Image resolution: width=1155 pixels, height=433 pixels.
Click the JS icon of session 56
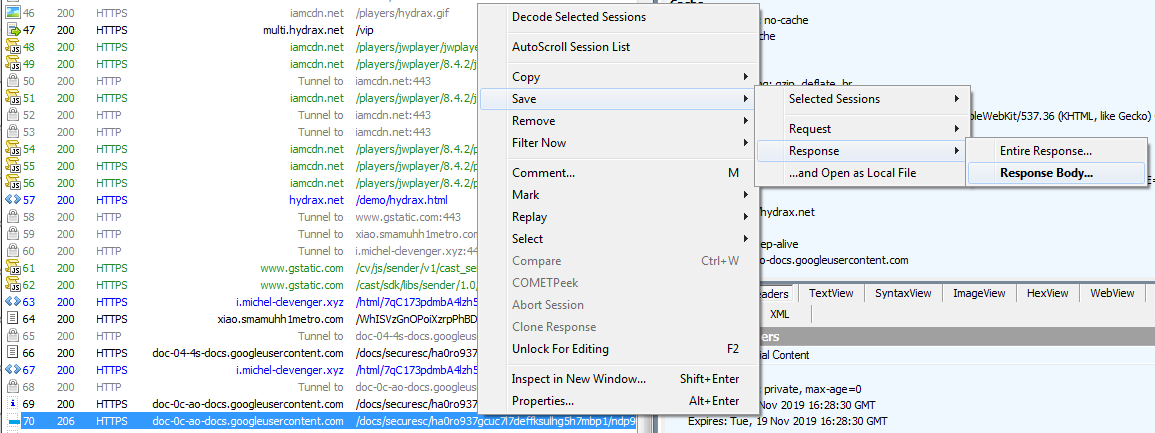click(13, 183)
